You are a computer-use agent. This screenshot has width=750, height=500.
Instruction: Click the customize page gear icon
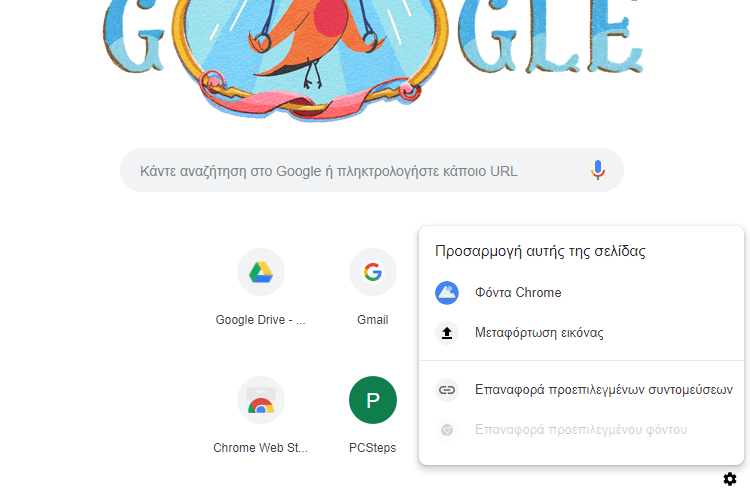click(729, 479)
